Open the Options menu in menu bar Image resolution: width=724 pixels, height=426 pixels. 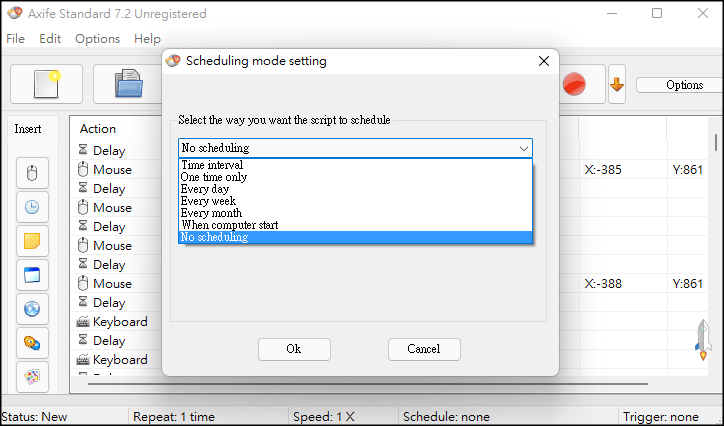[x=97, y=39]
